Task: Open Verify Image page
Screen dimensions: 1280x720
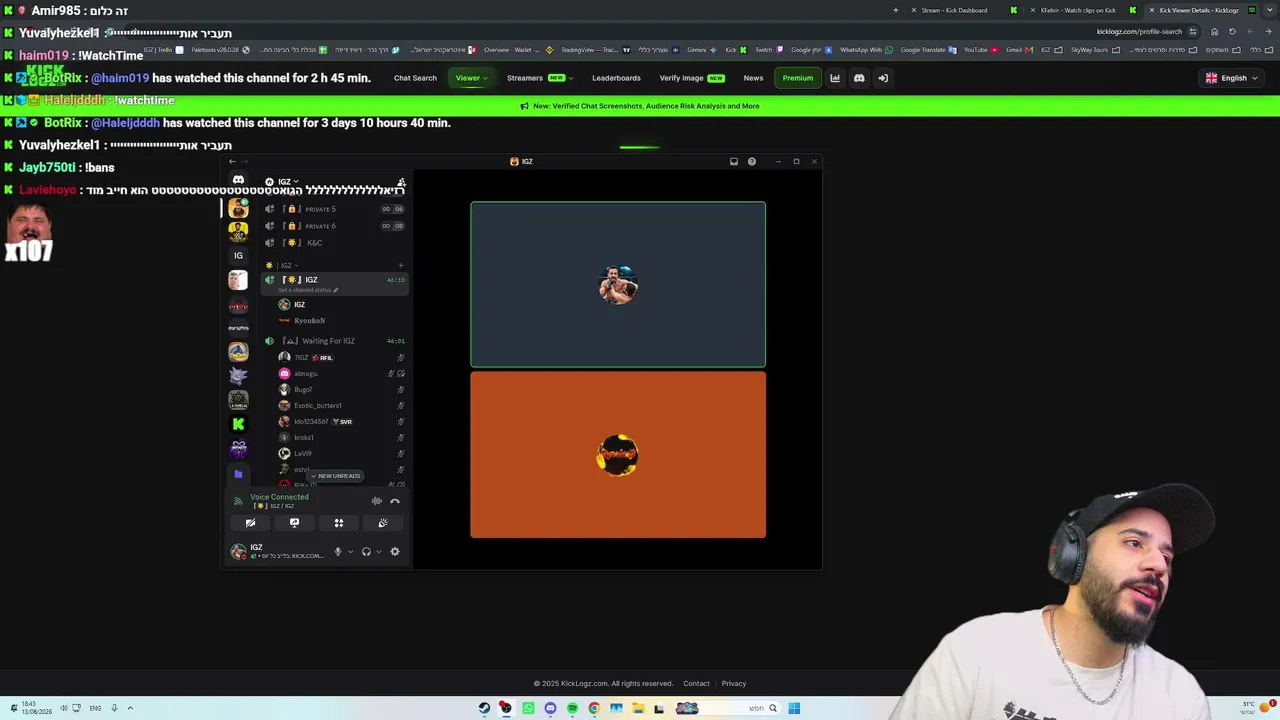Action: pyautogui.click(x=692, y=78)
